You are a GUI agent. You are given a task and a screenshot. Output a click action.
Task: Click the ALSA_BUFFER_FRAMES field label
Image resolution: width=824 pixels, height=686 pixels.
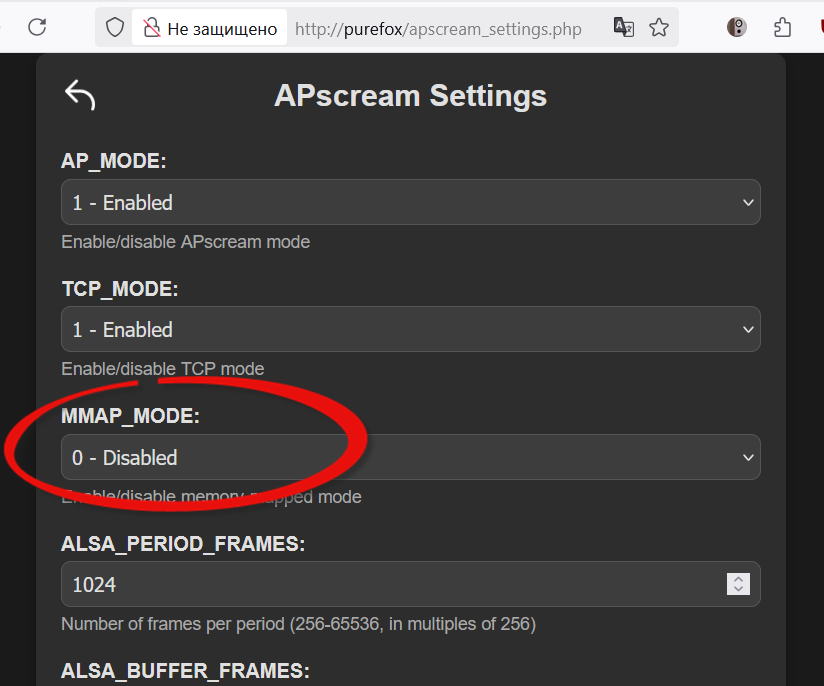pyautogui.click(x=183, y=670)
